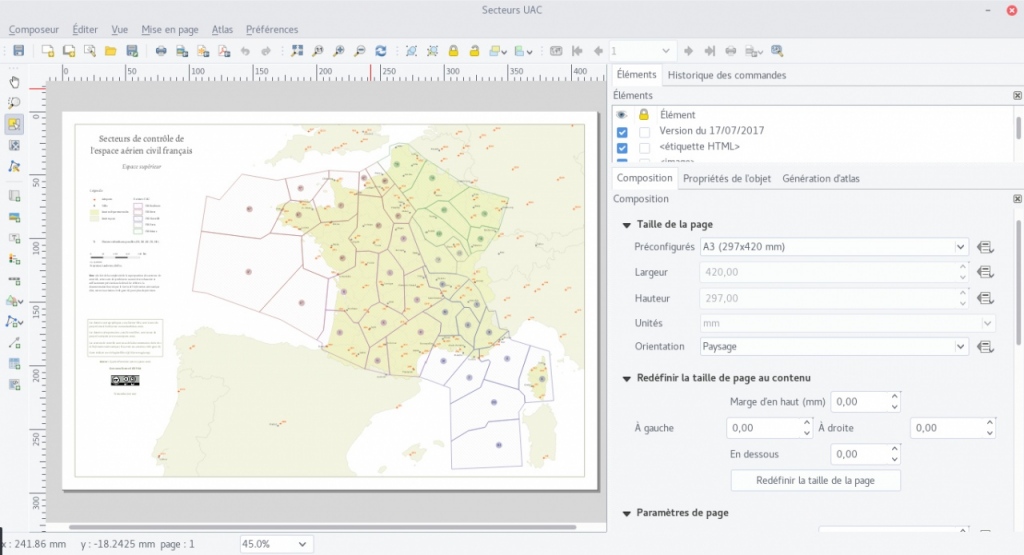Select the Move item tool
Screen dimensions: 1024x555
click(14, 124)
